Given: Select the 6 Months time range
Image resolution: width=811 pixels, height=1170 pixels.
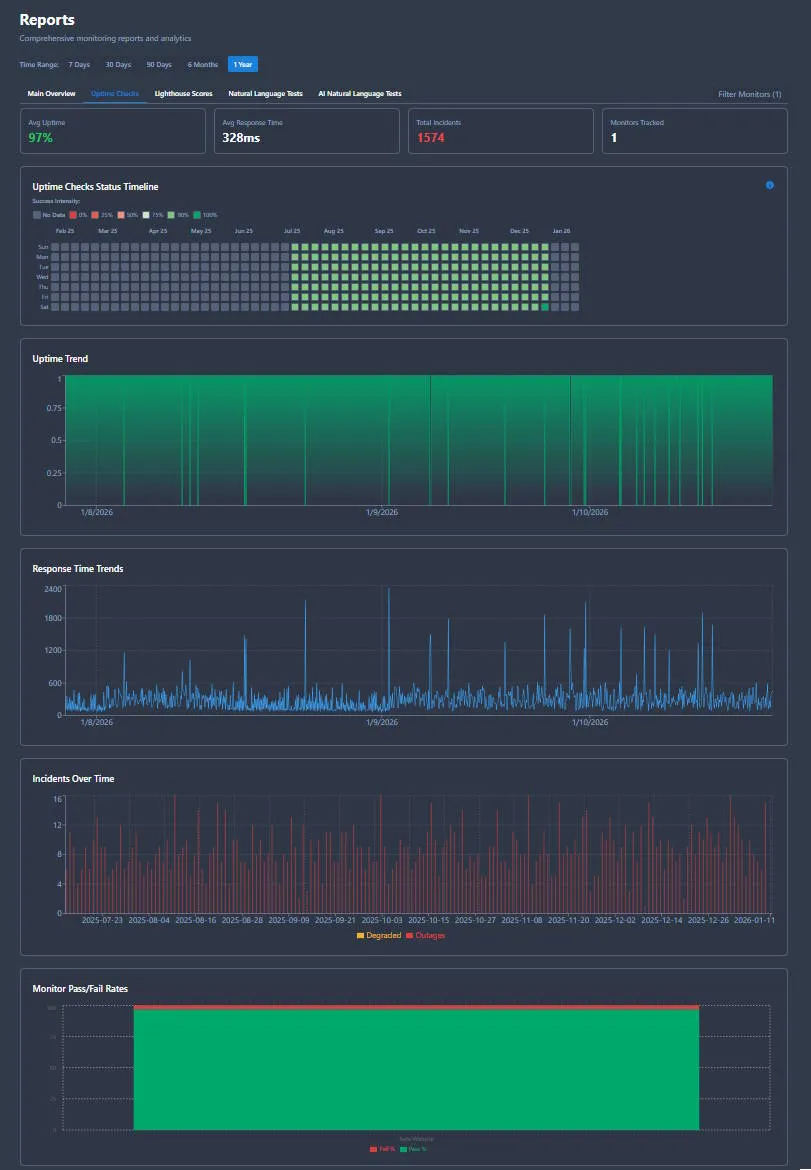Looking at the screenshot, I should coord(201,64).
